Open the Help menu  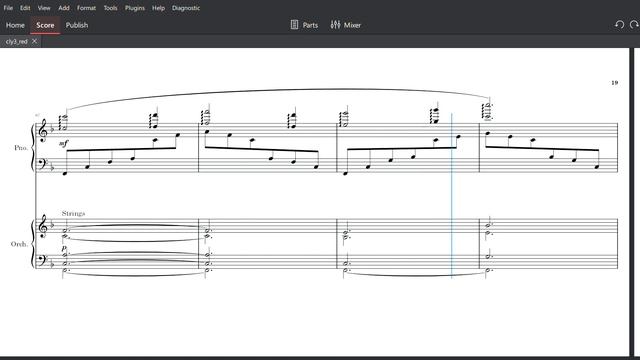pos(158,8)
